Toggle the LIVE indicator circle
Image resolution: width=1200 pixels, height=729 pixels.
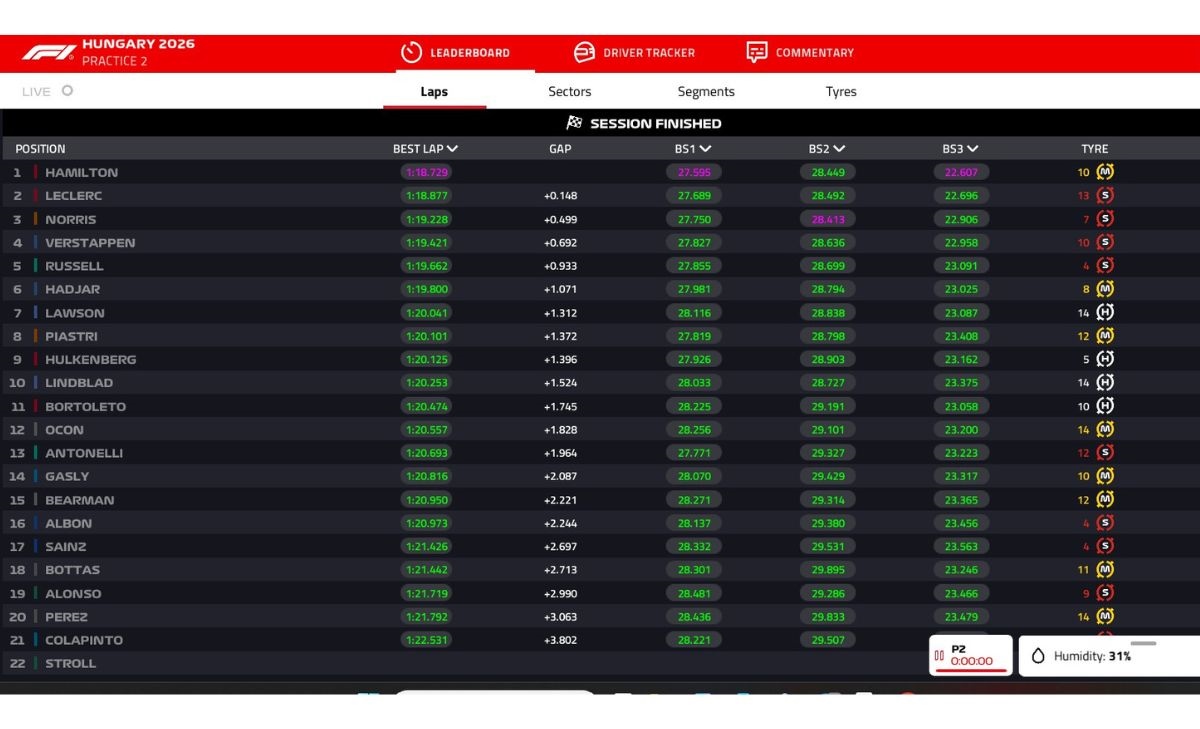click(x=67, y=90)
